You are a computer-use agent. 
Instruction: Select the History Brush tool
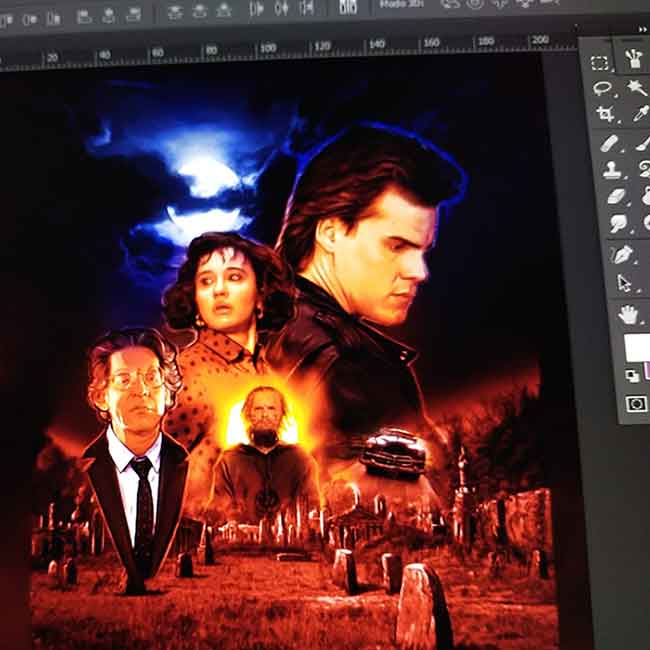645,169
